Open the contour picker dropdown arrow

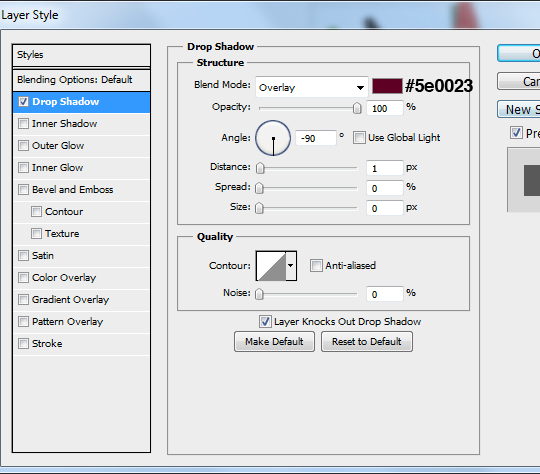(x=291, y=266)
